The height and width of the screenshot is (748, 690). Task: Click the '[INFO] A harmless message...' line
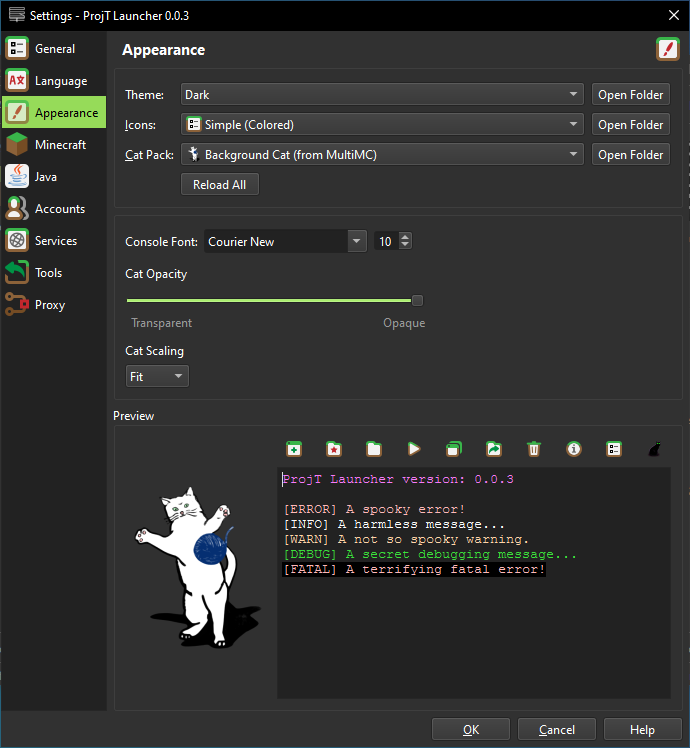coord(394,524)
